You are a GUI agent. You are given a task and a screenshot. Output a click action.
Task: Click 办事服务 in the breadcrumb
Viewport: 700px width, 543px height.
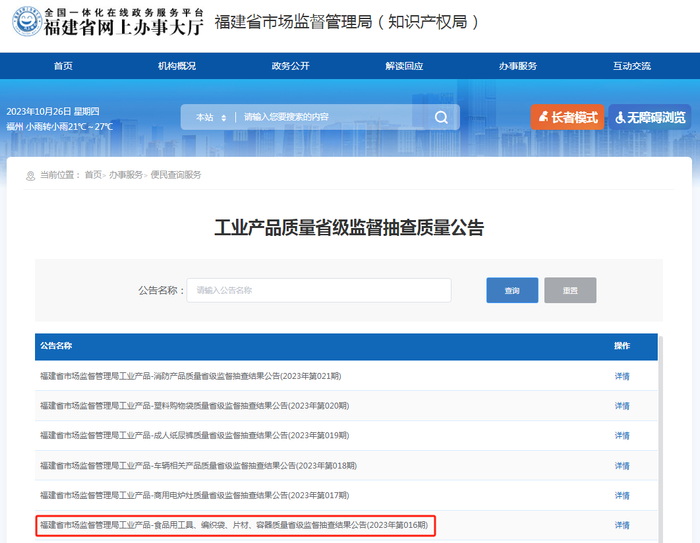pos(126,175)
